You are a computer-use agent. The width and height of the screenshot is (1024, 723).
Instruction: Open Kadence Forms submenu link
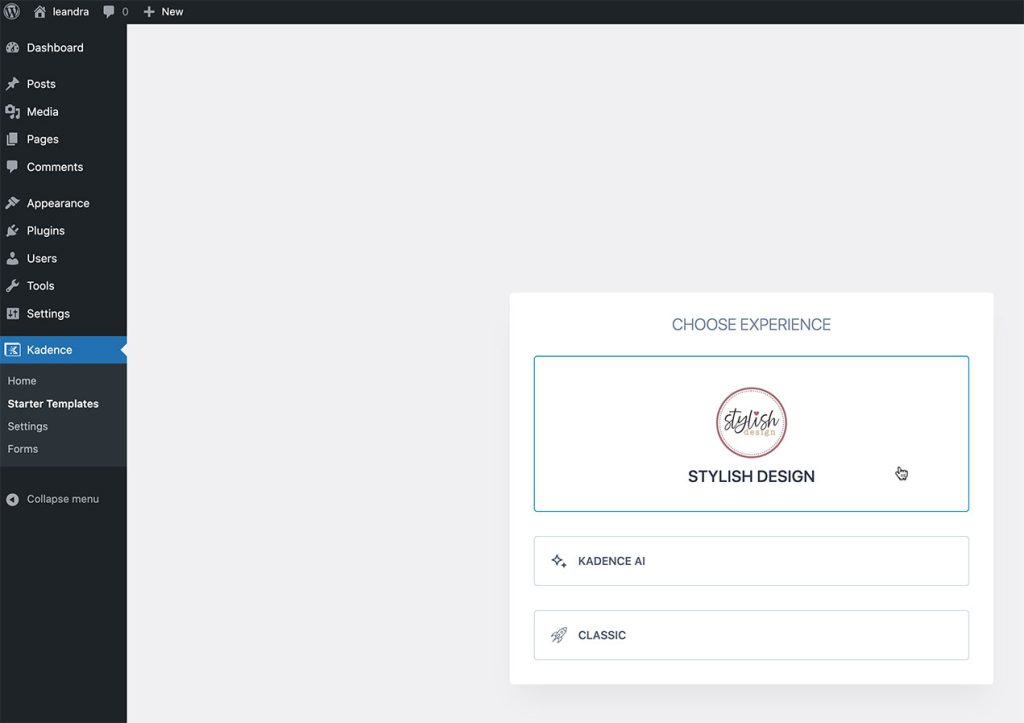(23, 449)
